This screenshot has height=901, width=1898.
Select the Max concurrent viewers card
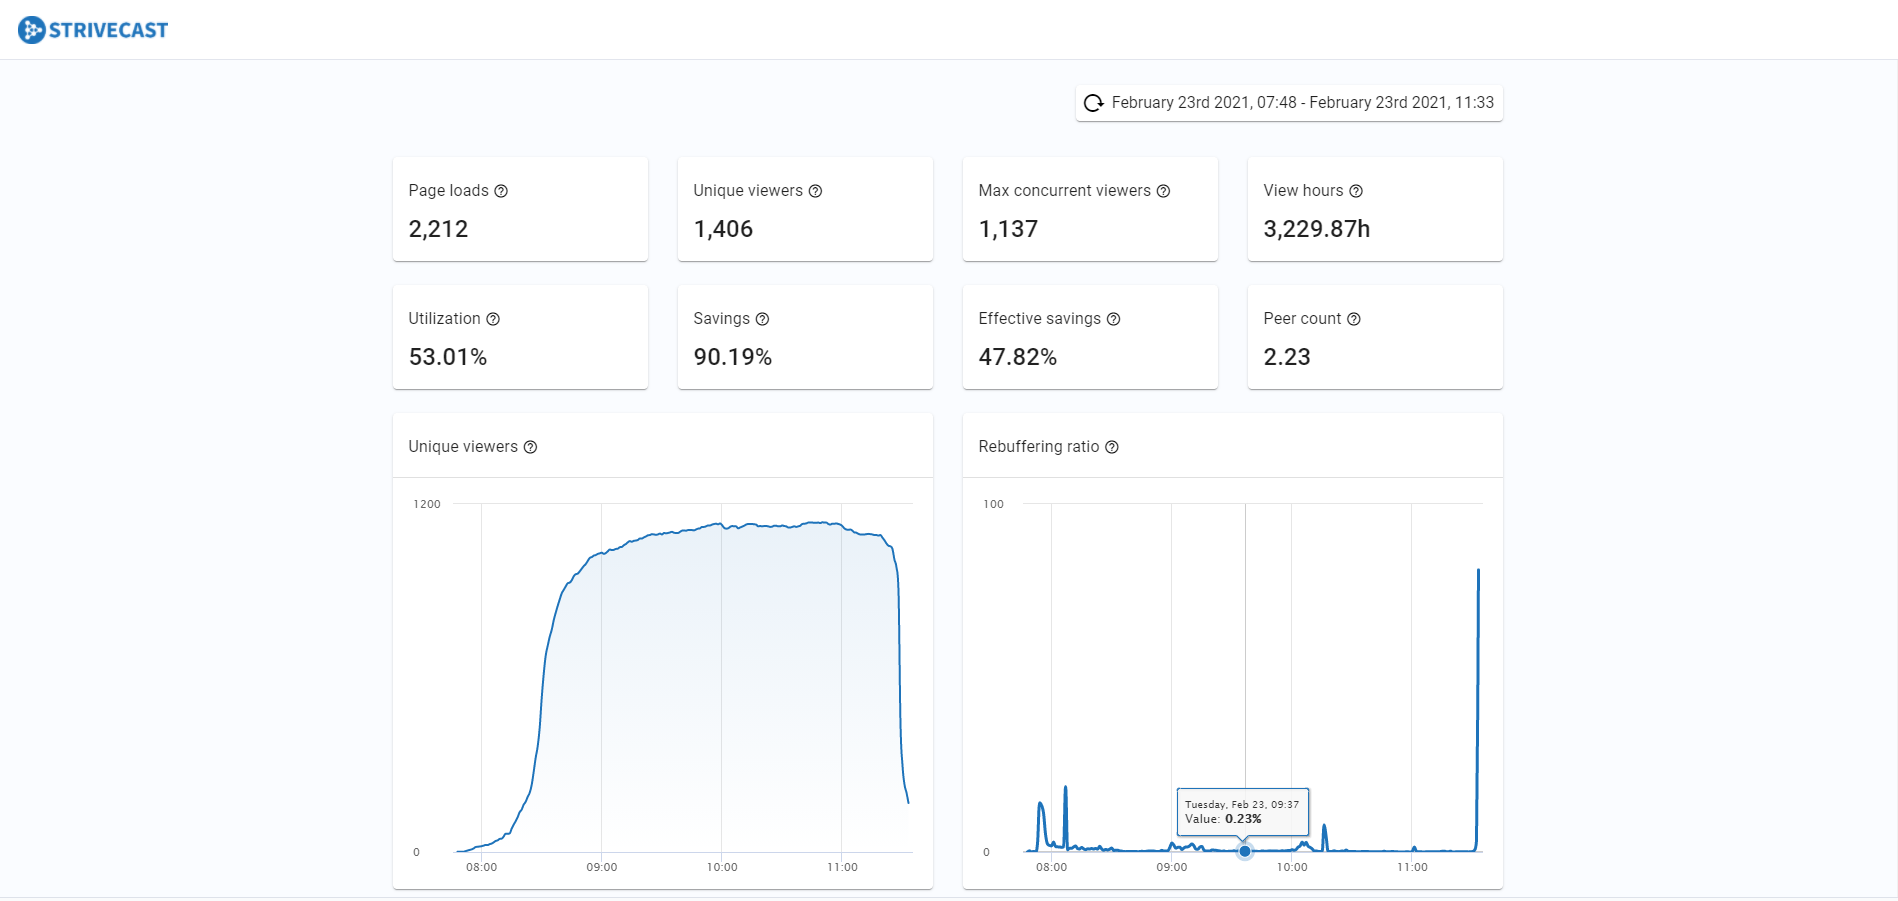coord(1089,209)
